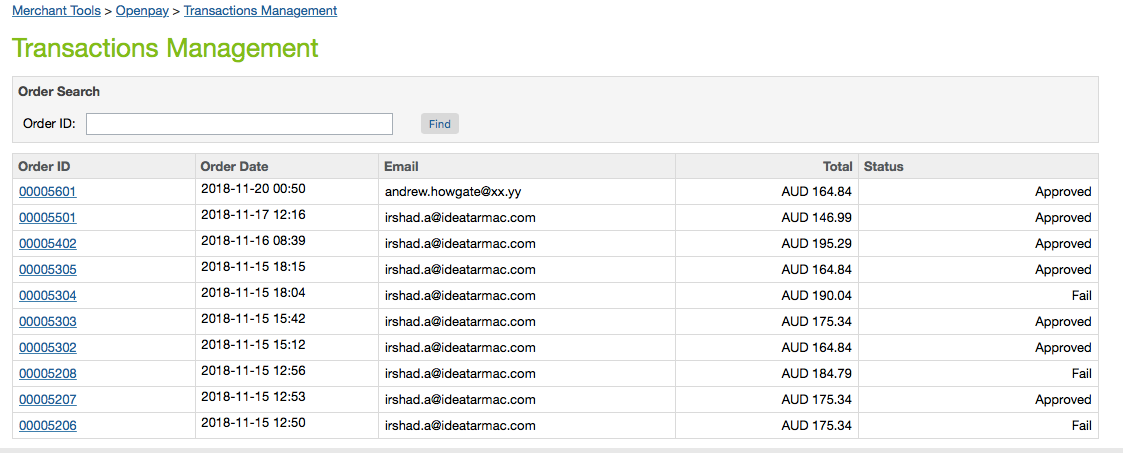1123x453 pixels.
Task: Click the Email column header
Action: point(400,167)
